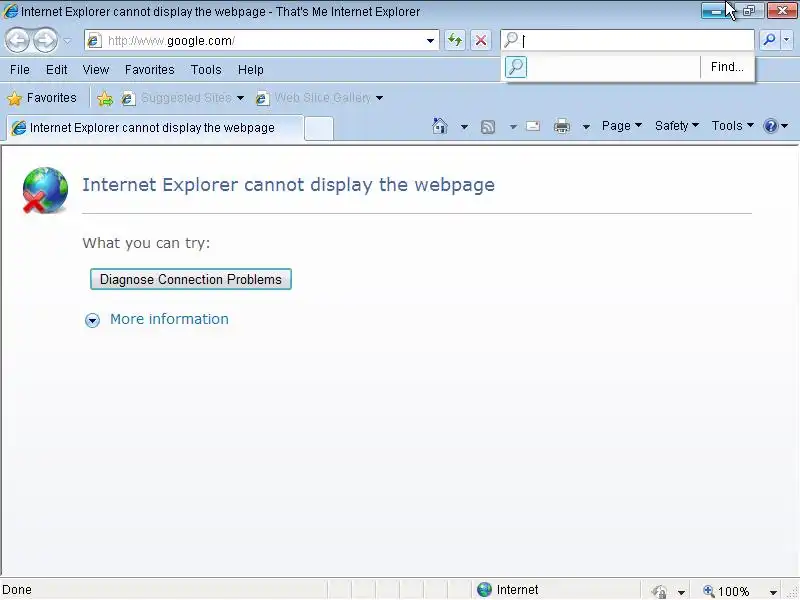Click the RSS feeds icon
Viewport: 800px width, 600px height.
point(488,127)
